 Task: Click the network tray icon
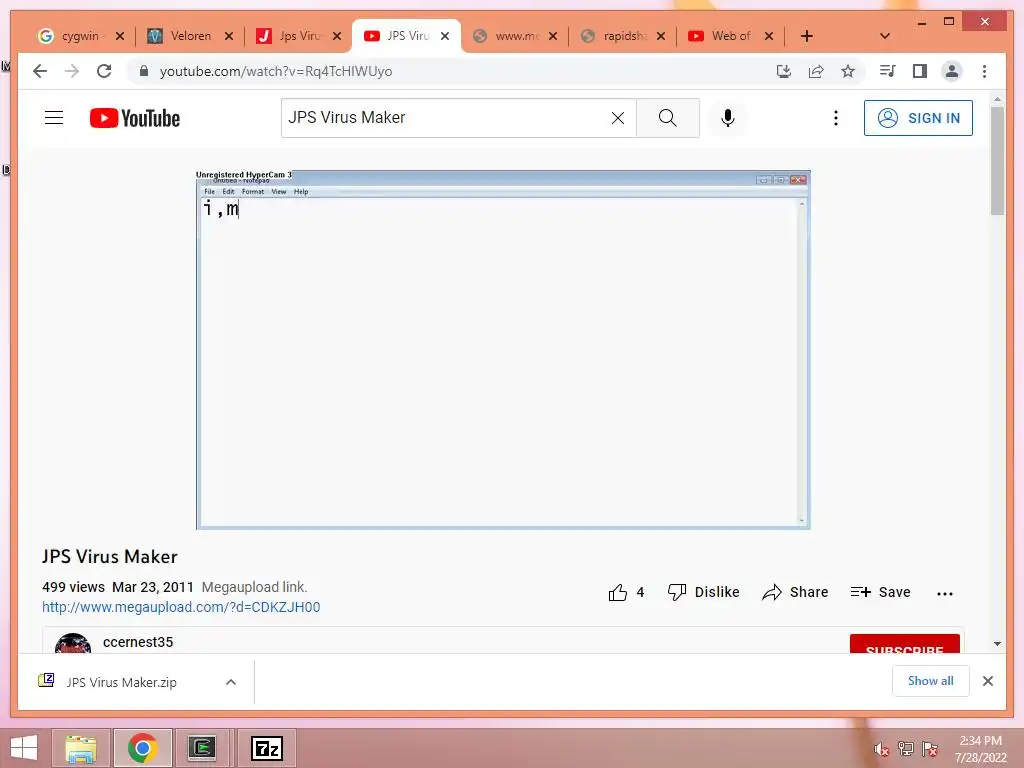coord(906,748)
